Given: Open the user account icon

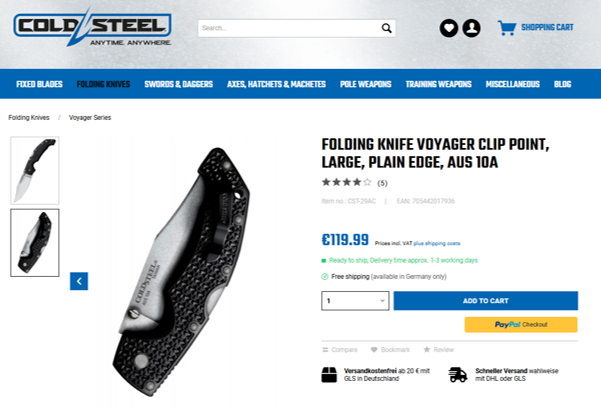Looking at the screenshot, I should [471, 28].
